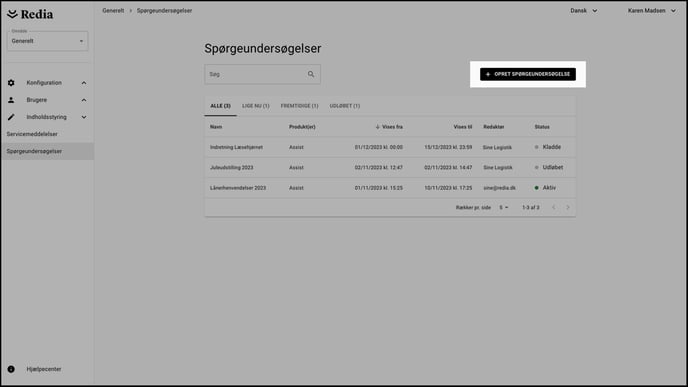Click the Indholdsstyring pencil icon
The image size is (688, 387).
point(11,117)
